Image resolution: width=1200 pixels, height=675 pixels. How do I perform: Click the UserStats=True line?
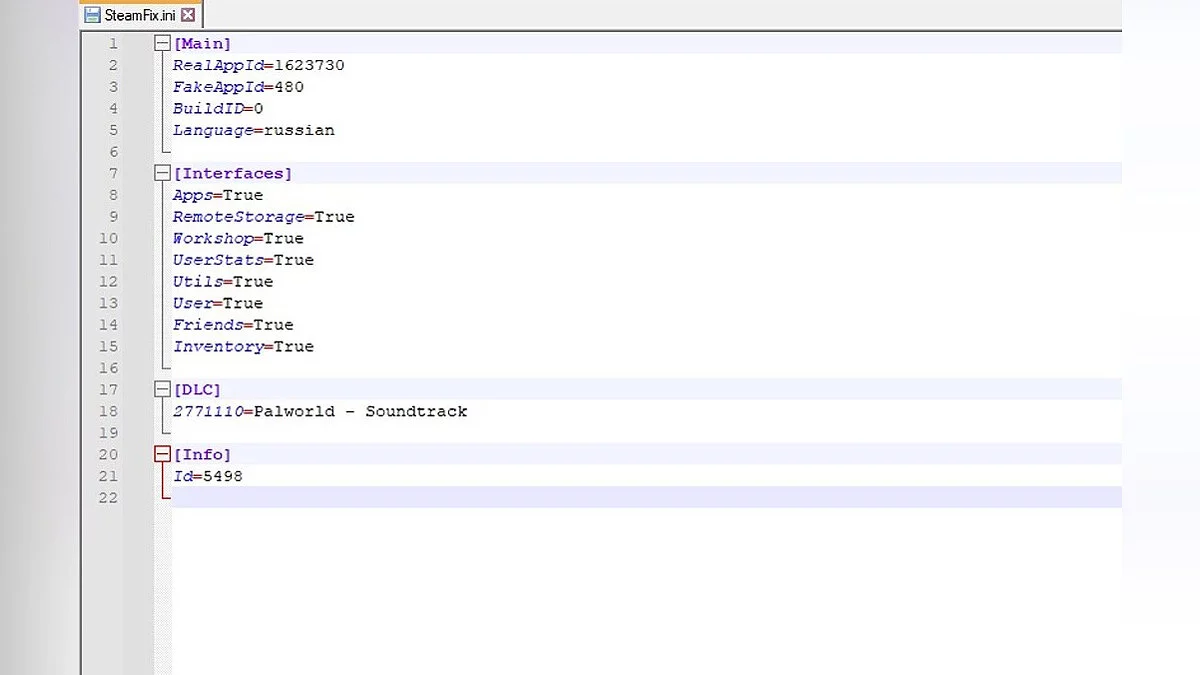coord(243,260)
